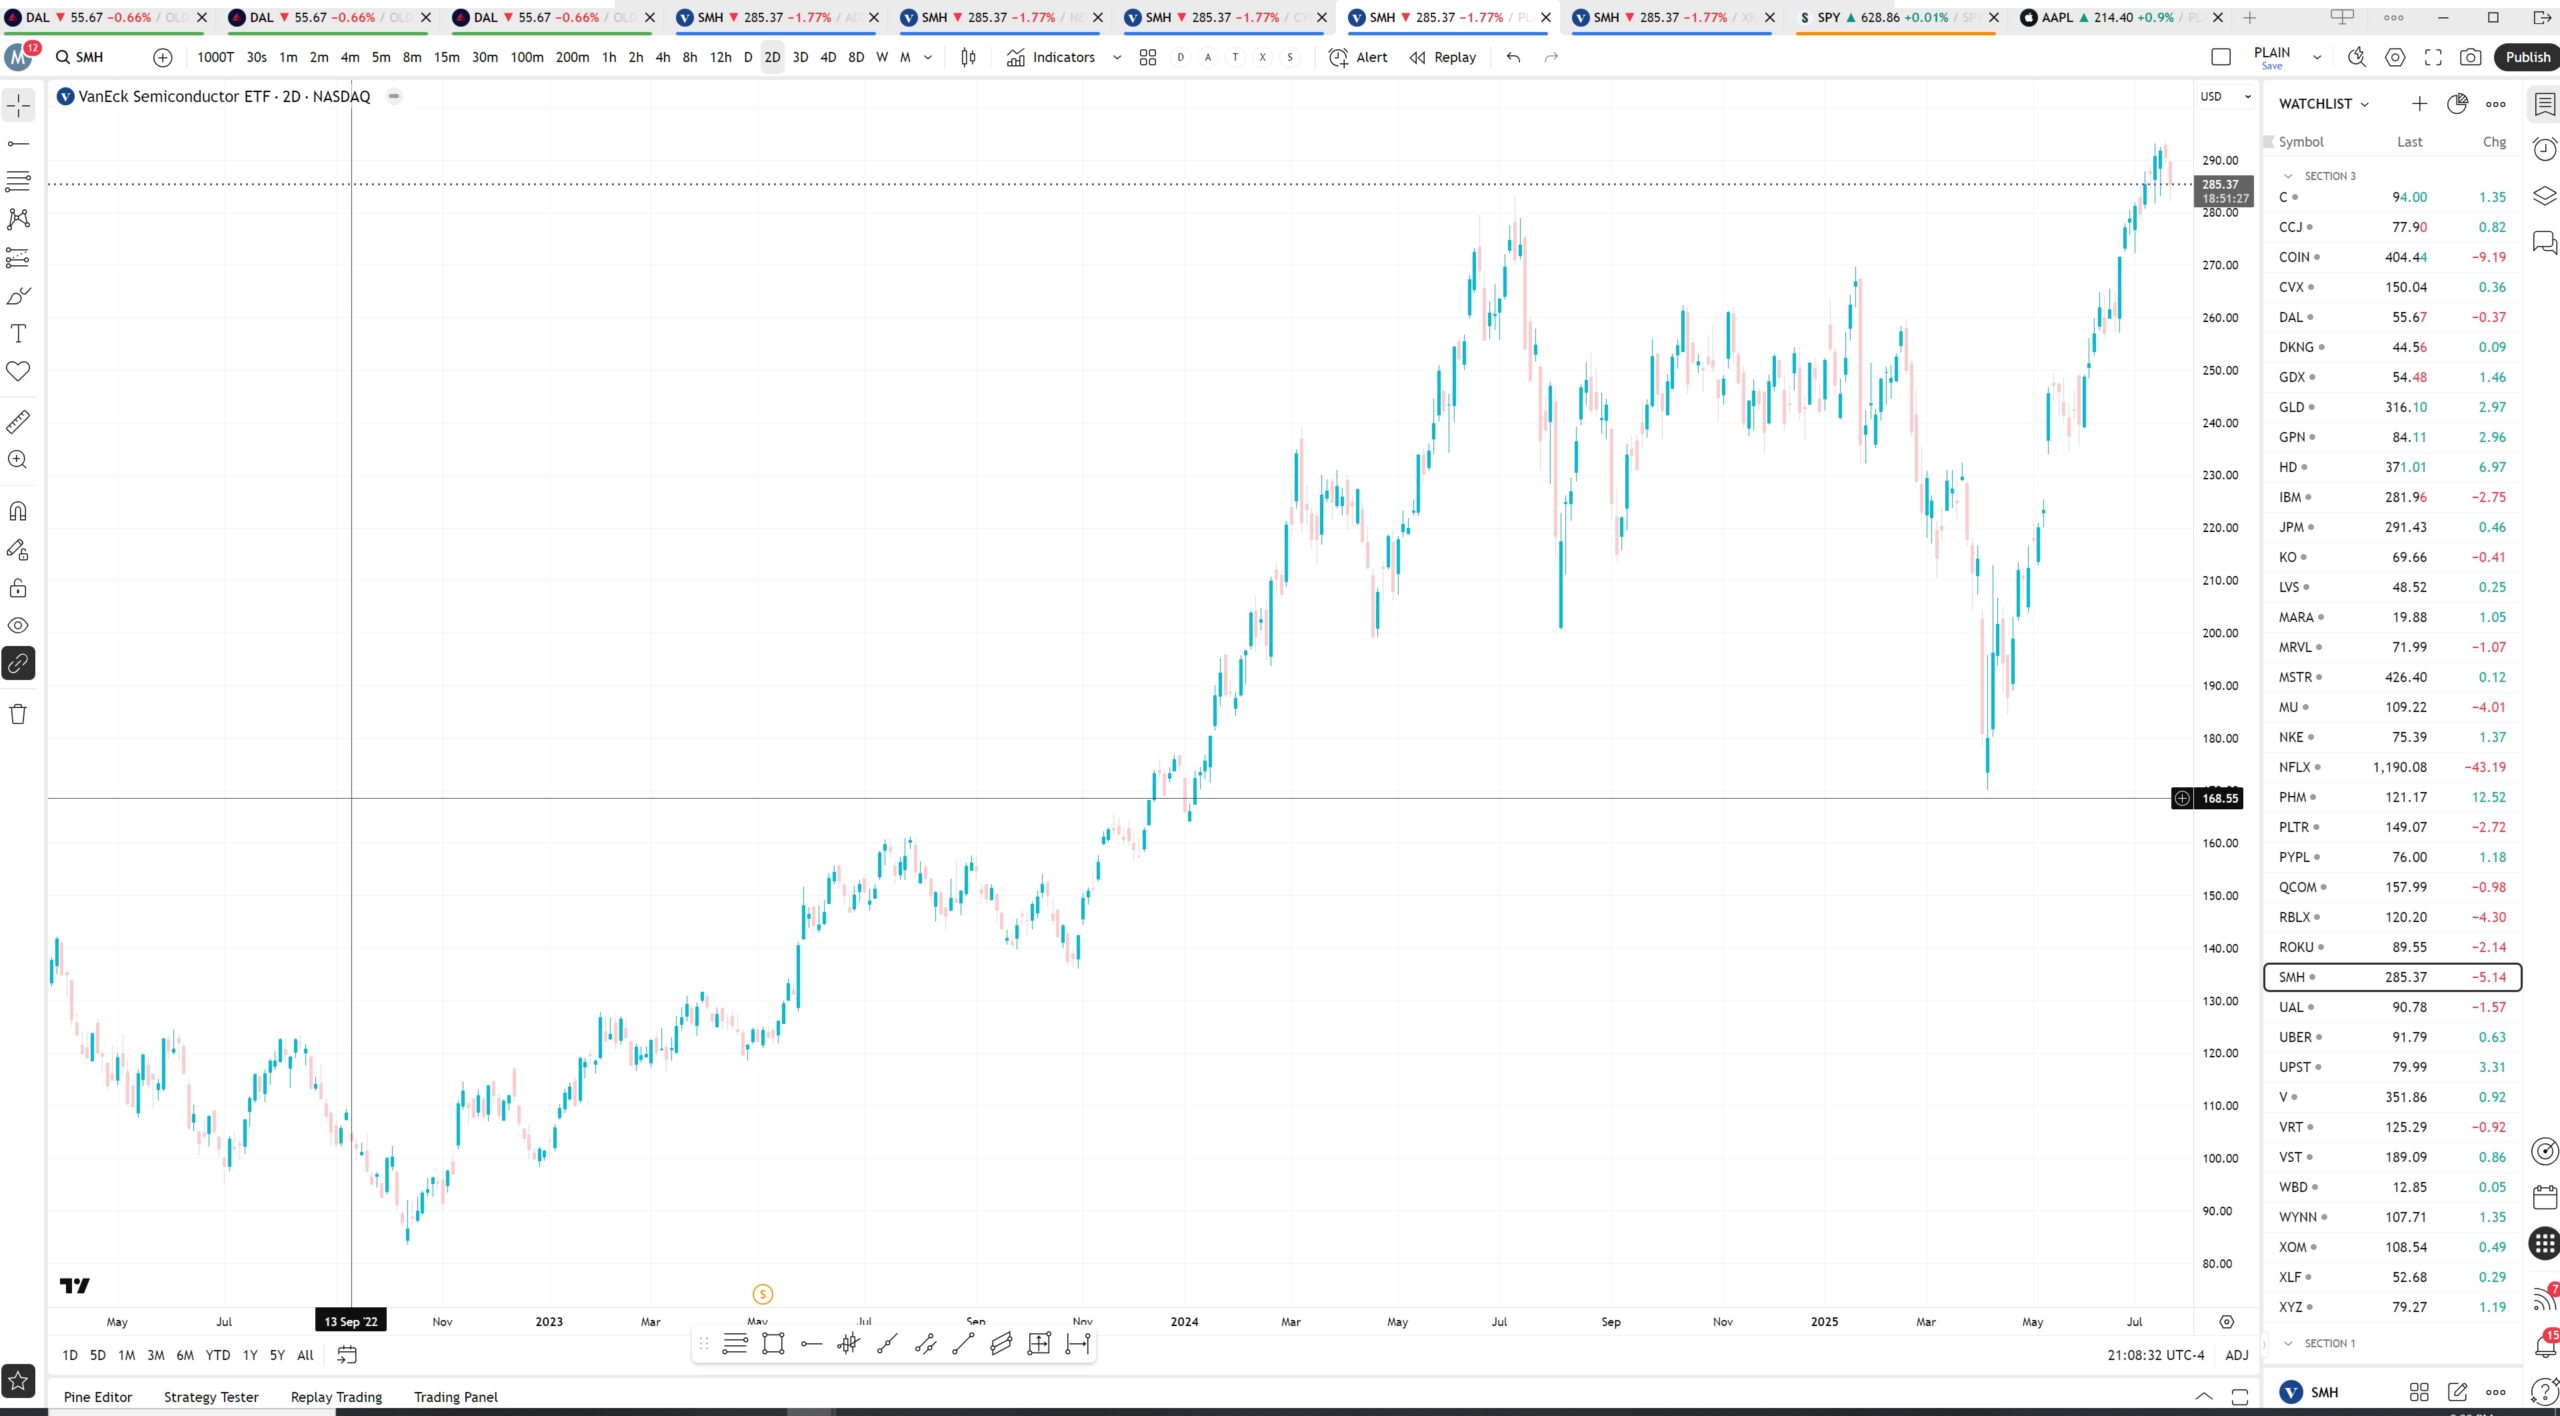Open the patterns drawing tool

point(18,219)
